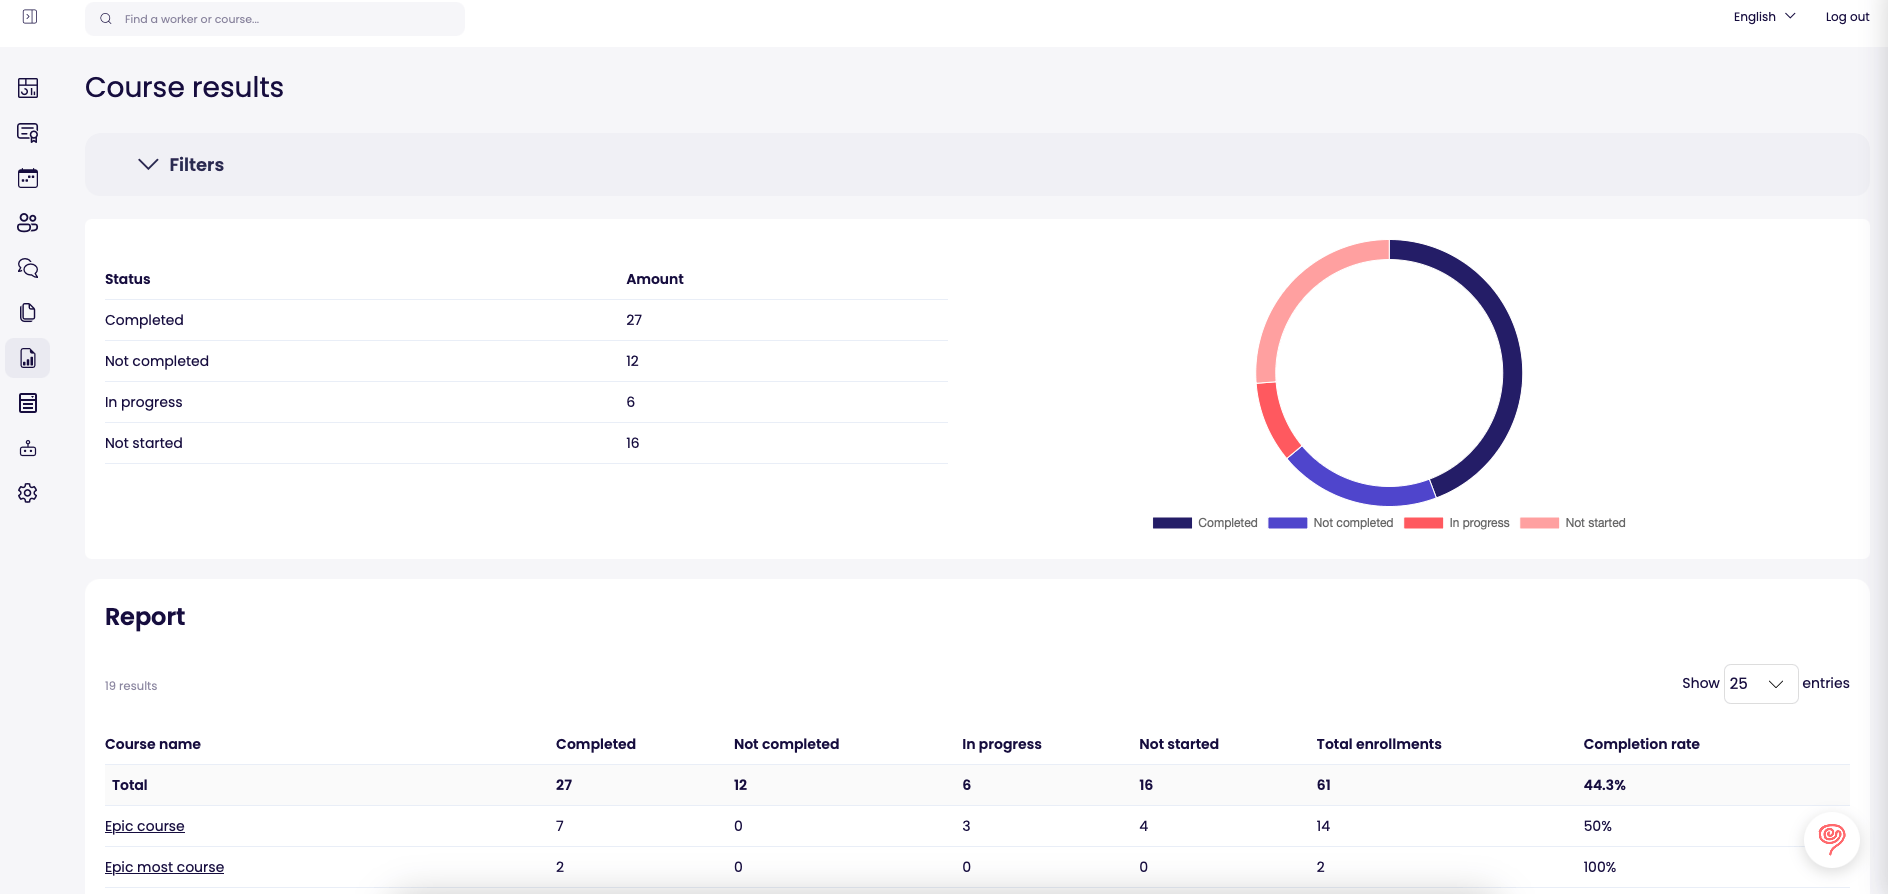This screenshot has height=894, width=1888.
Task: Open the certificates icon in sidebar
Action: click(x=28, y=133)
